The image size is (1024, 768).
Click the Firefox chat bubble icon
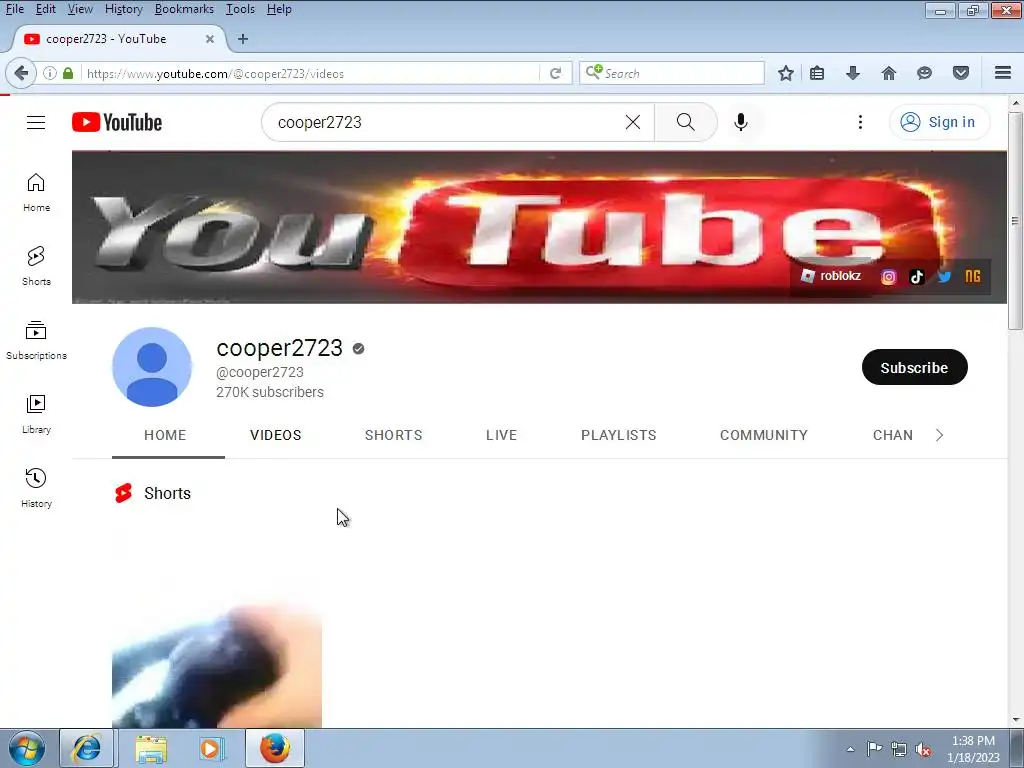[x=924, y=73]
